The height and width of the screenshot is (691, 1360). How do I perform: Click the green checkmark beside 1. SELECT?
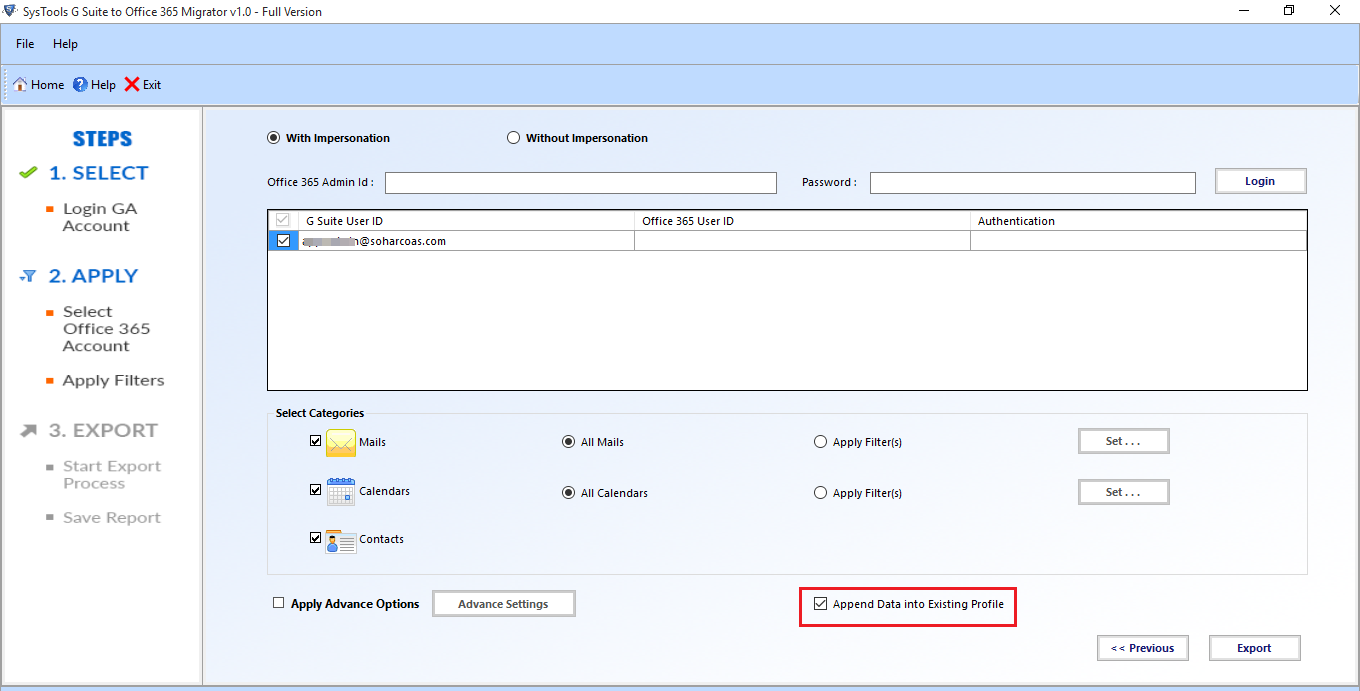click(28, 173)
